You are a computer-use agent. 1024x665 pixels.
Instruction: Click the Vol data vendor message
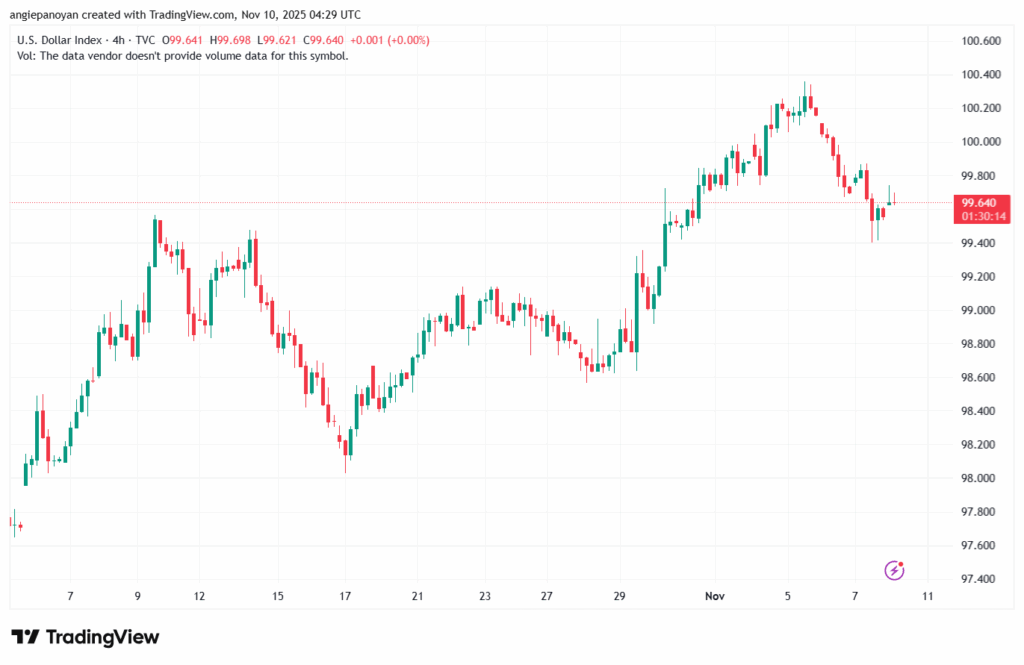click(183, 56)
